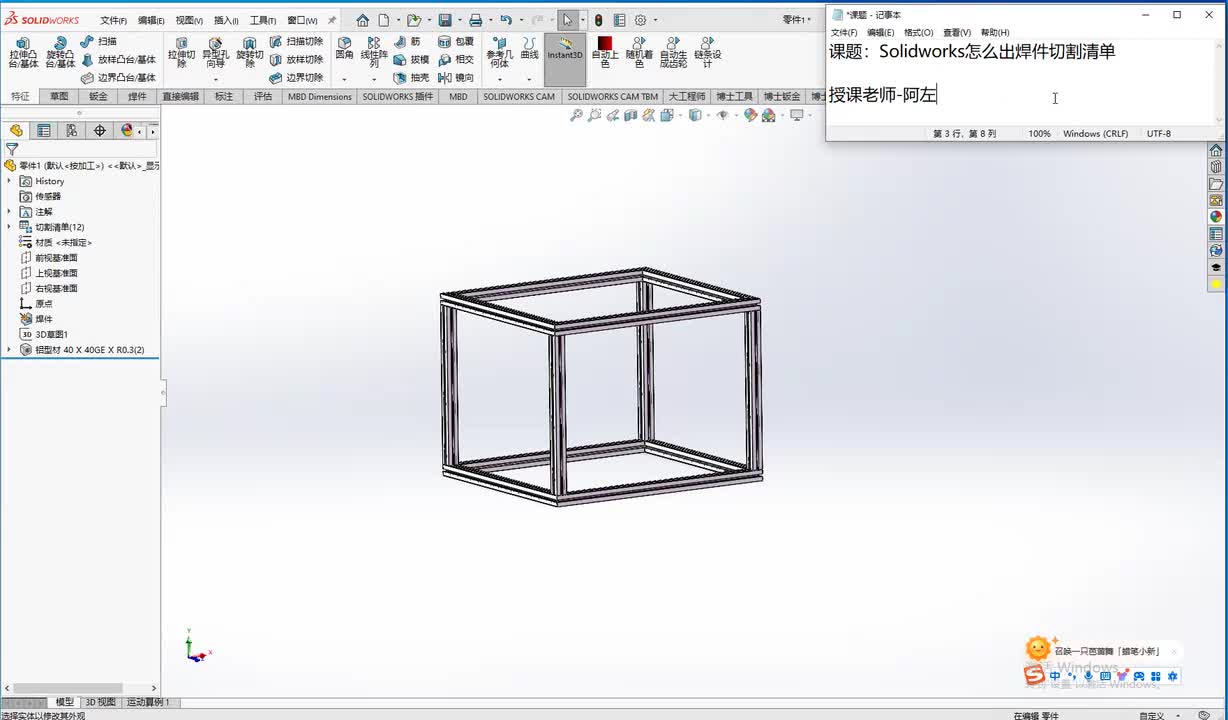Click the 筋 rib tool
The width and height of the screenshot is (1228, 720).
pos(408,42)
